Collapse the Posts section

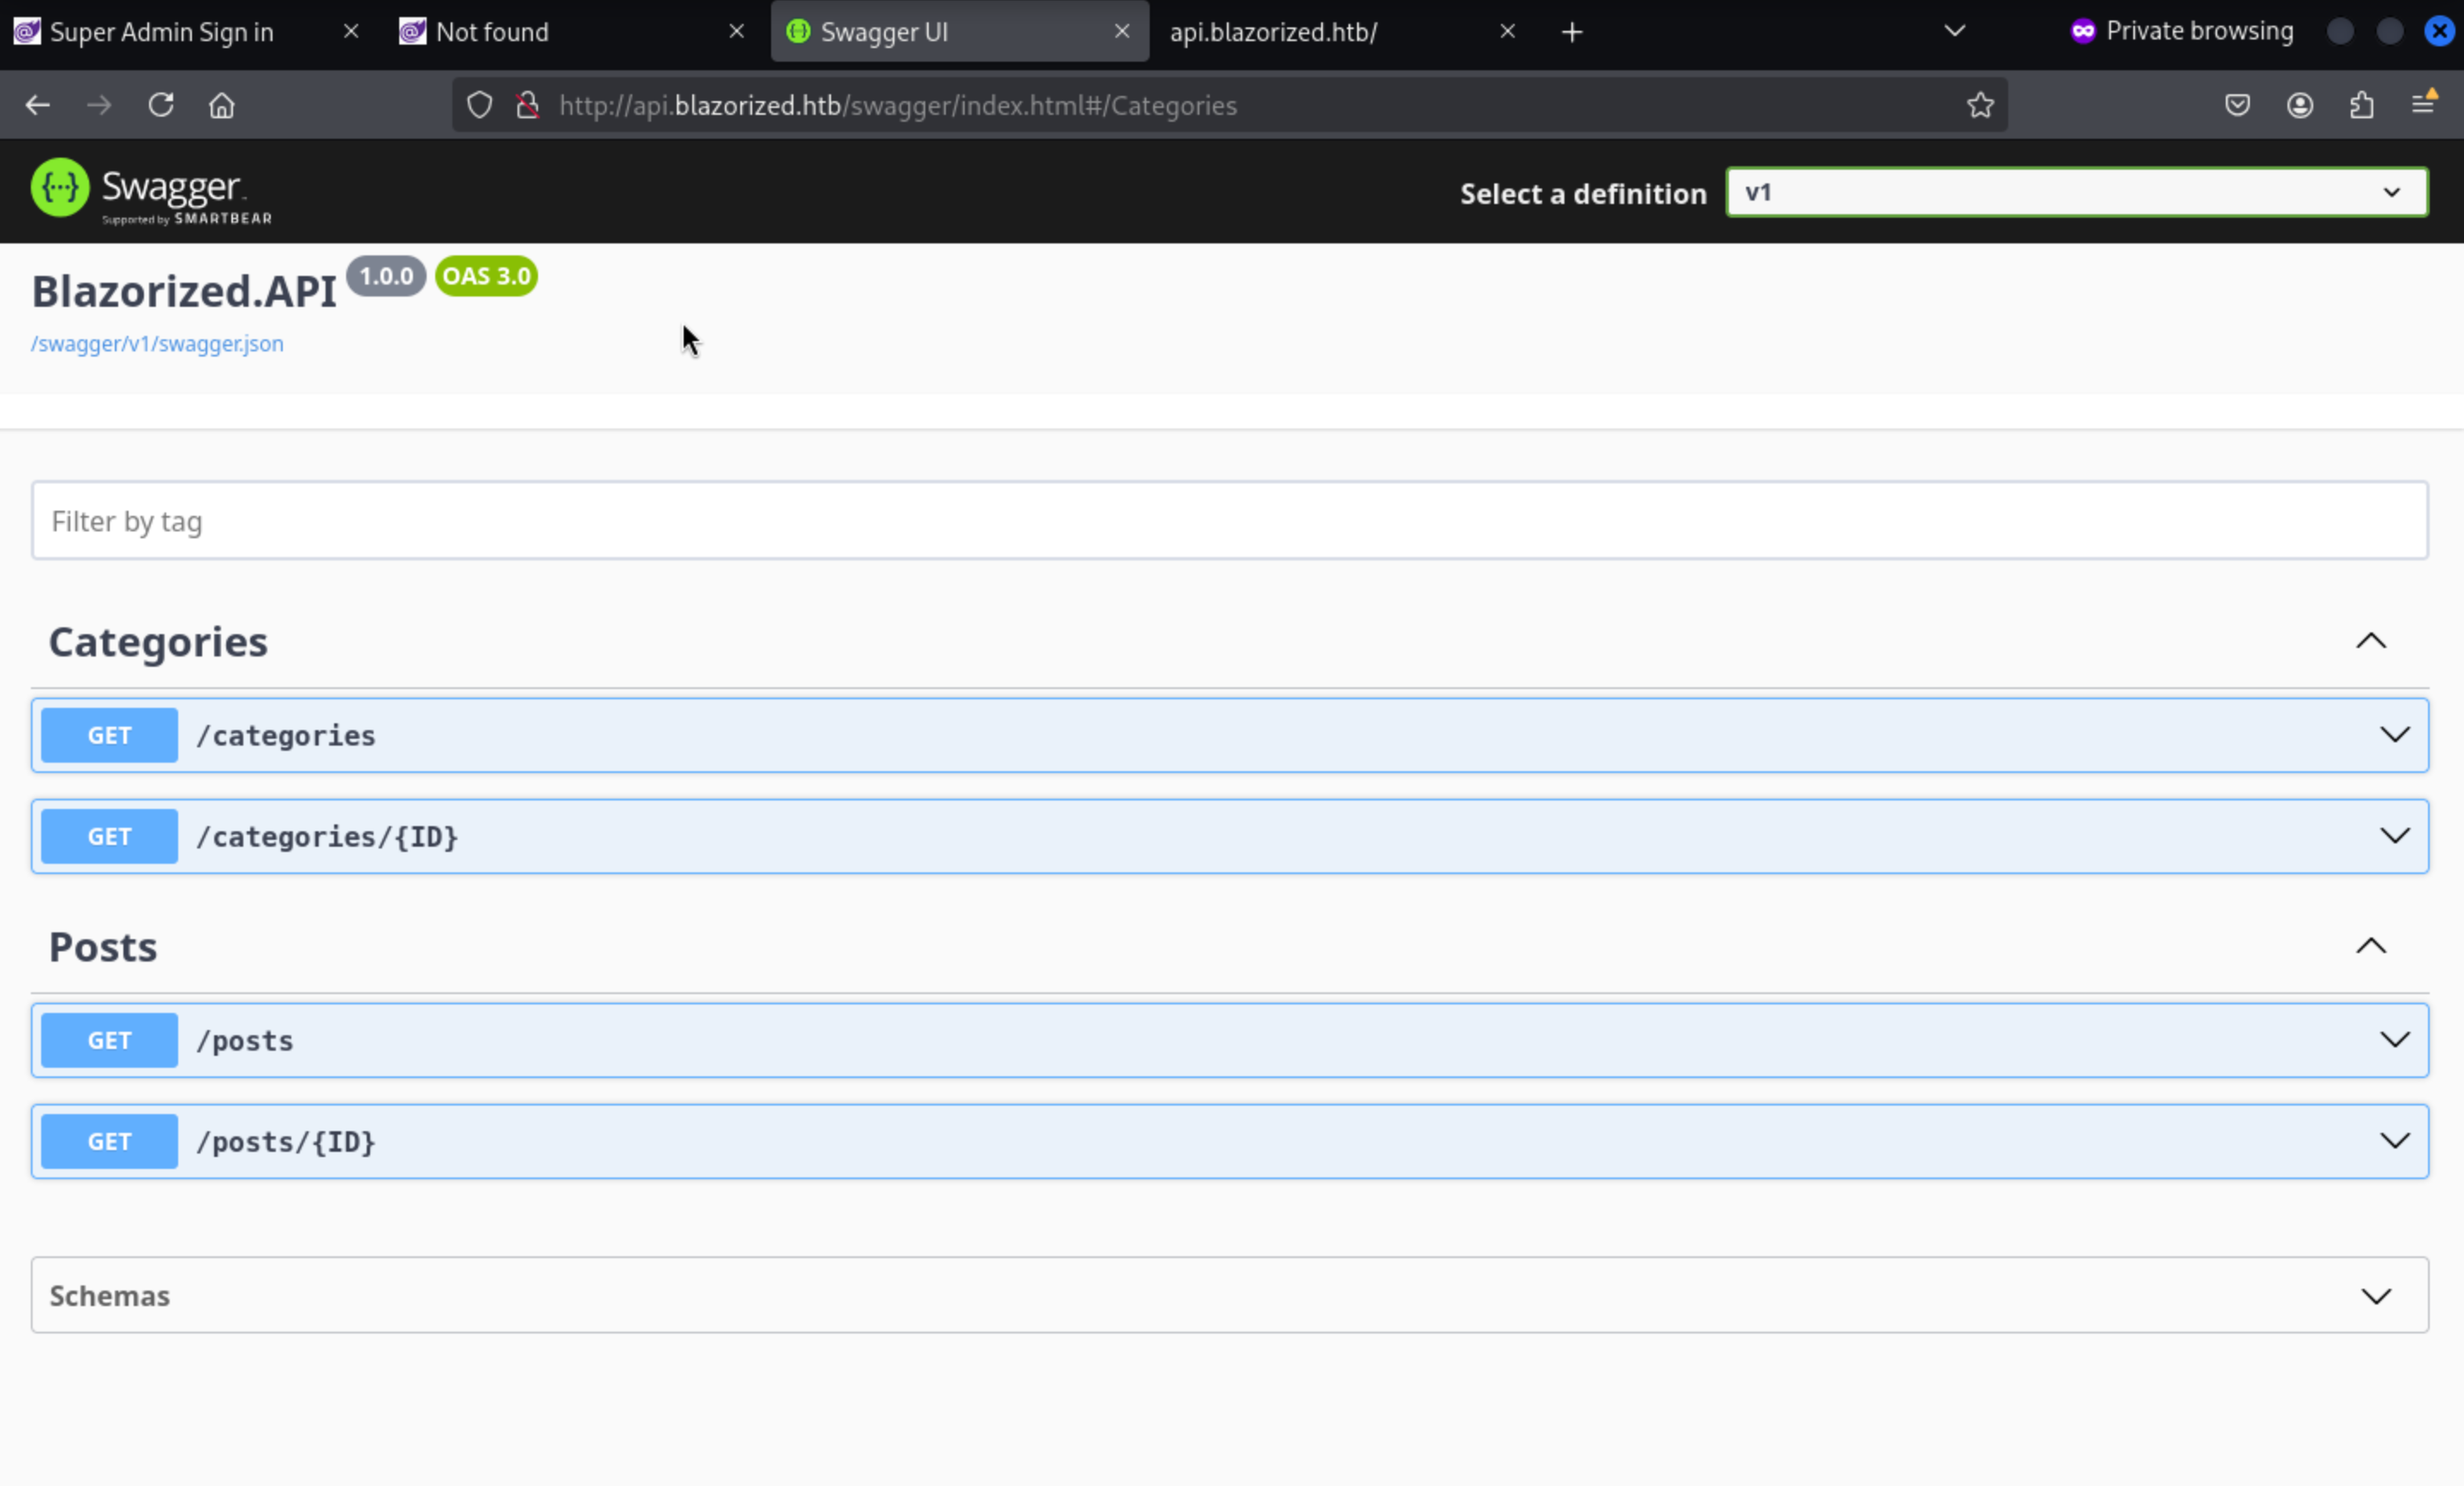coord(2371,946)
